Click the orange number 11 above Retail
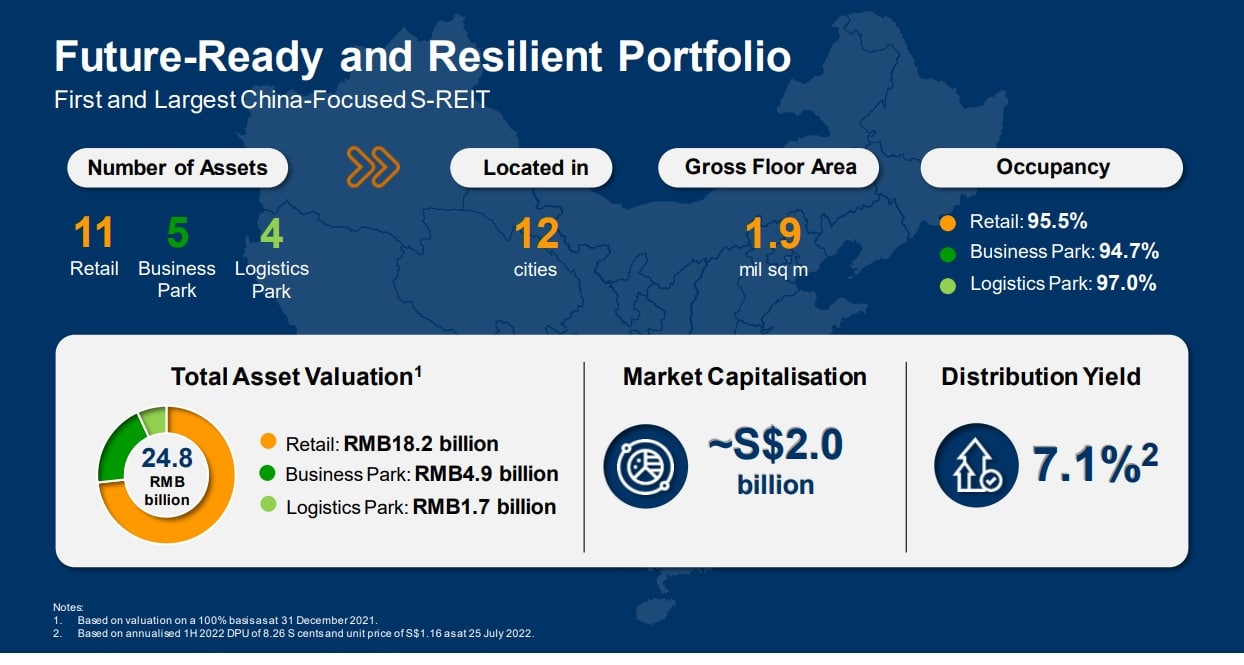This screenshot has height=665, width=1244. (94, 233)
